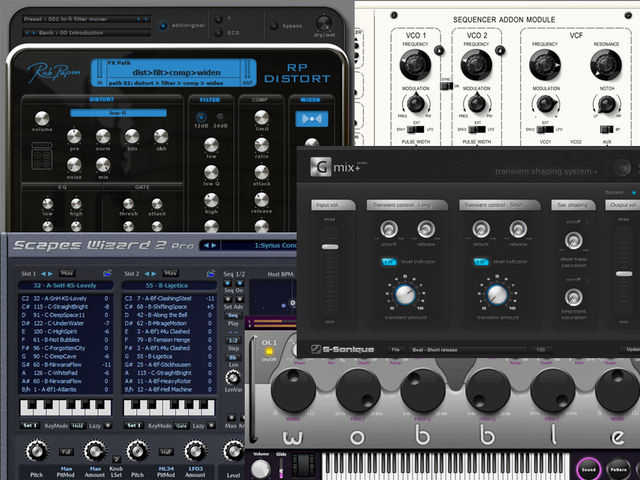
Task: Toggle the VCO sync switch
Action: 447,86
